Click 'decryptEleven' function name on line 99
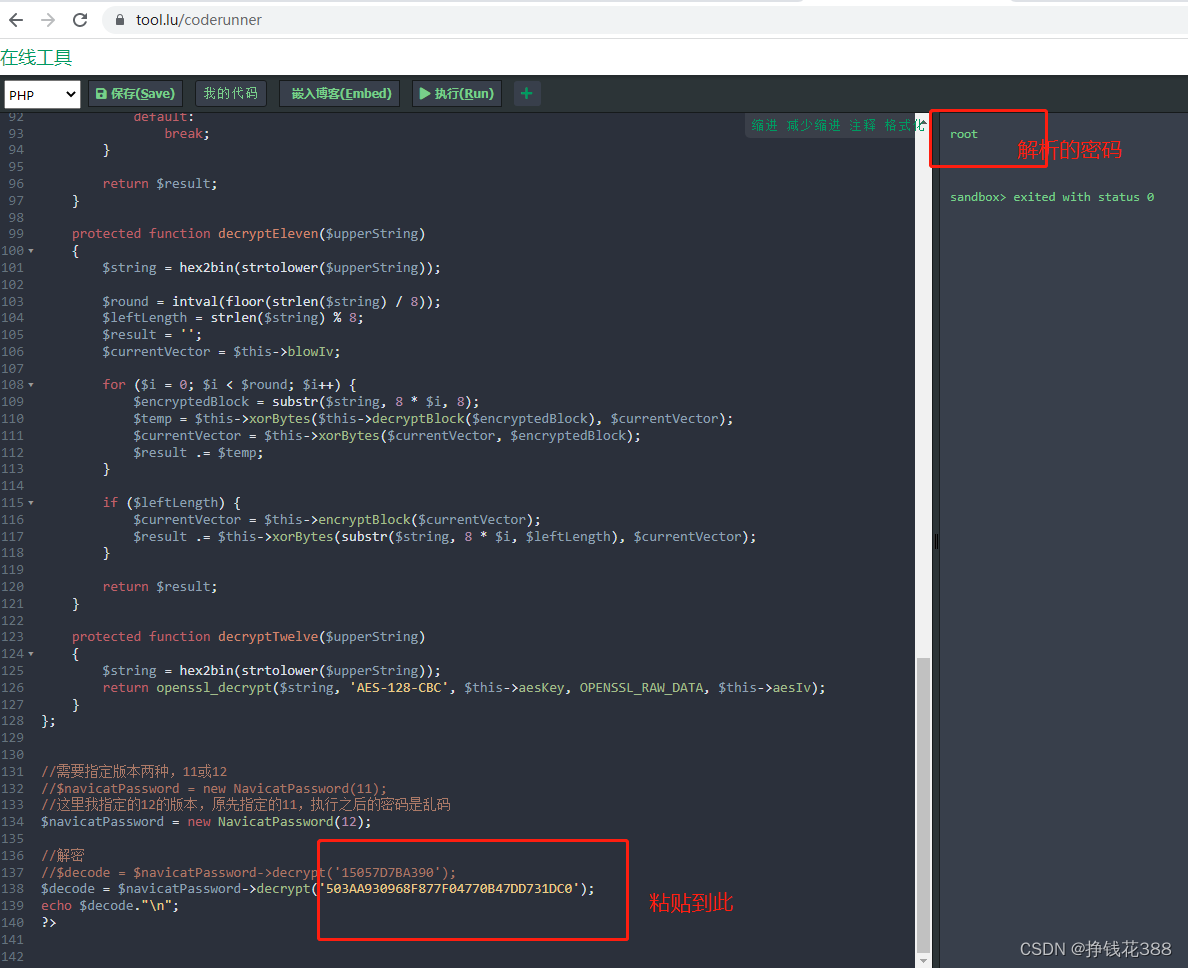The width and height of the screenshot is (1188, 968). point(268,234)
